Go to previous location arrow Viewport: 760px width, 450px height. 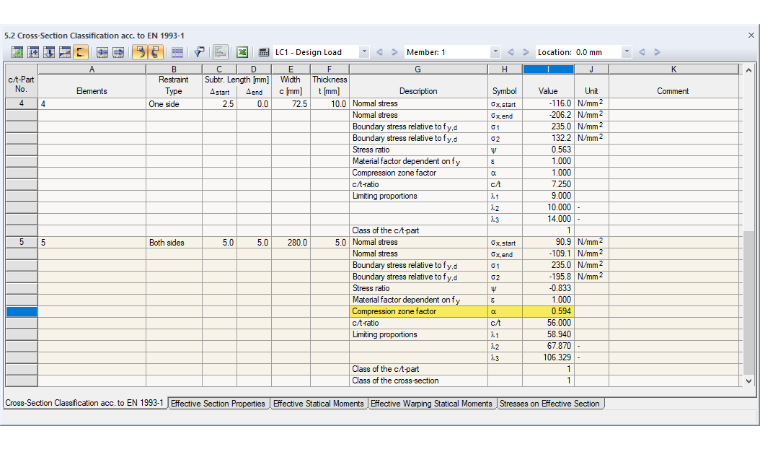pyautogui.click(x=642, y=52)
